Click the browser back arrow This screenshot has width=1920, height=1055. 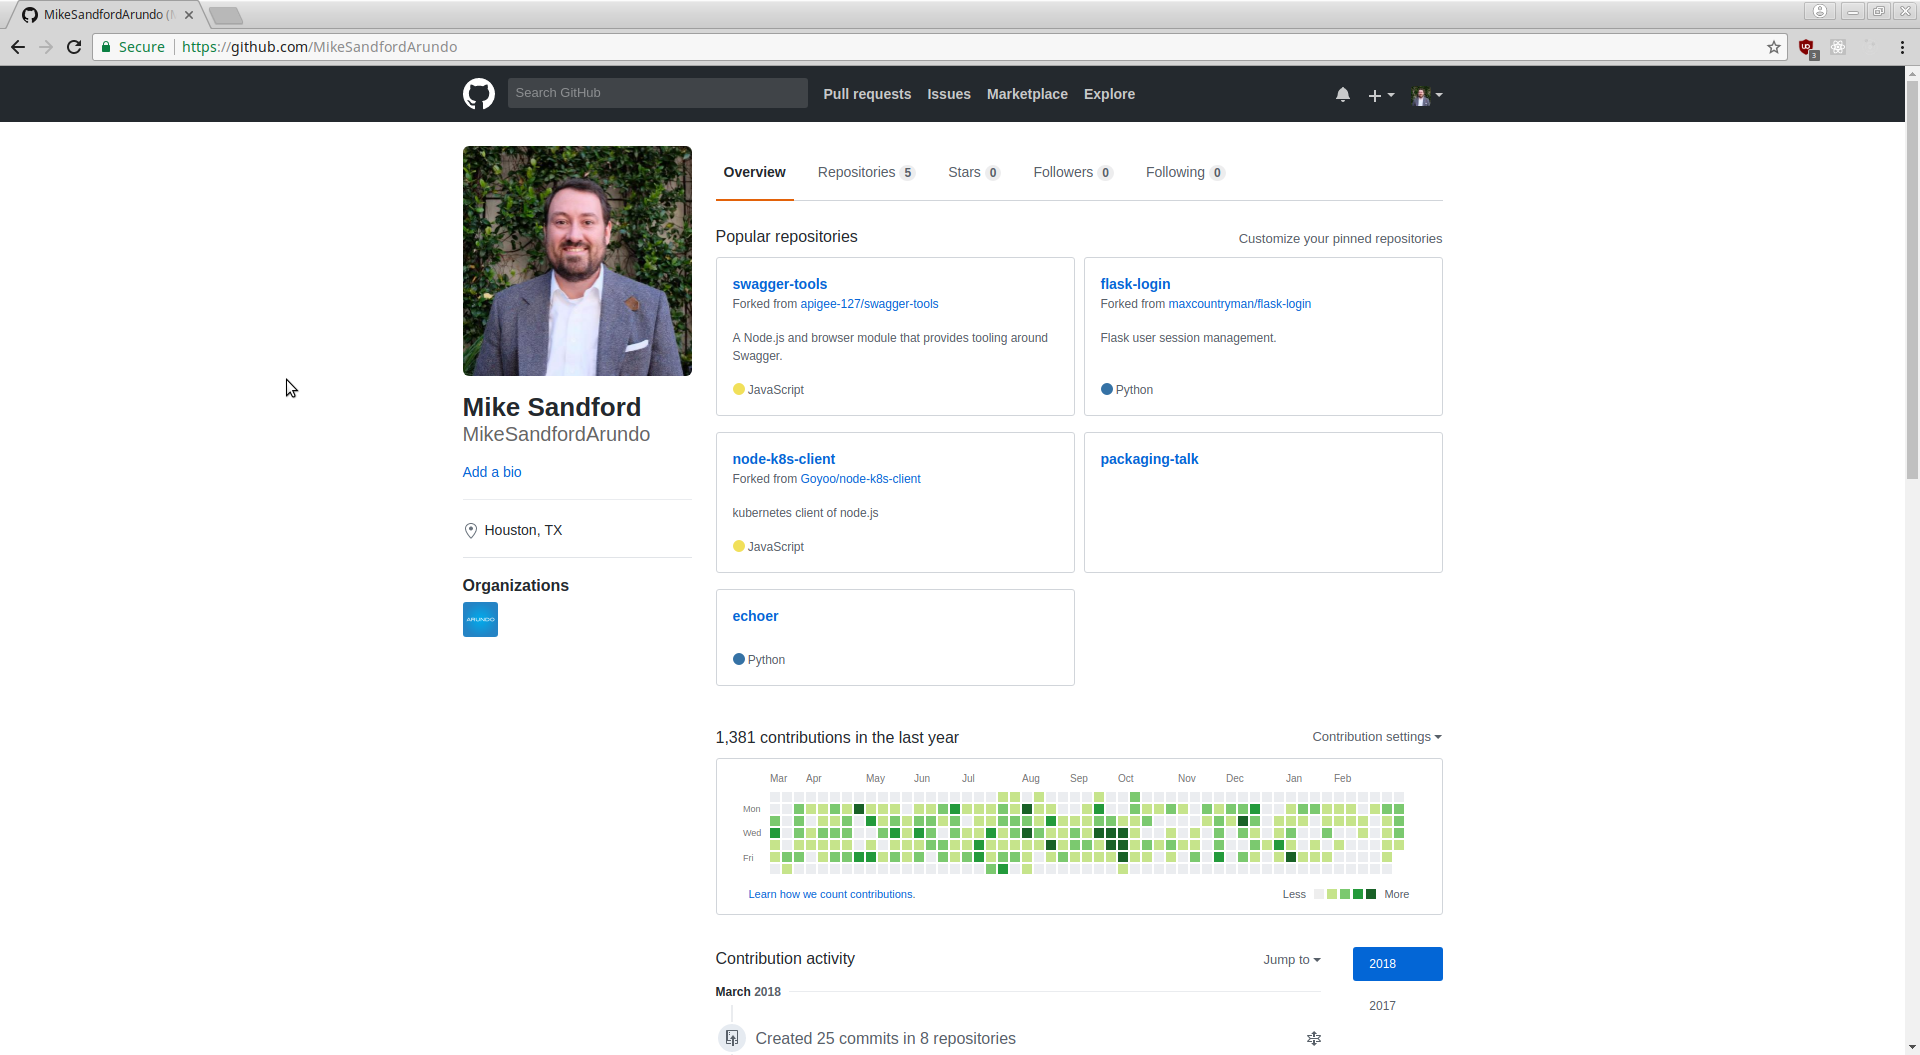coord(18,47)
